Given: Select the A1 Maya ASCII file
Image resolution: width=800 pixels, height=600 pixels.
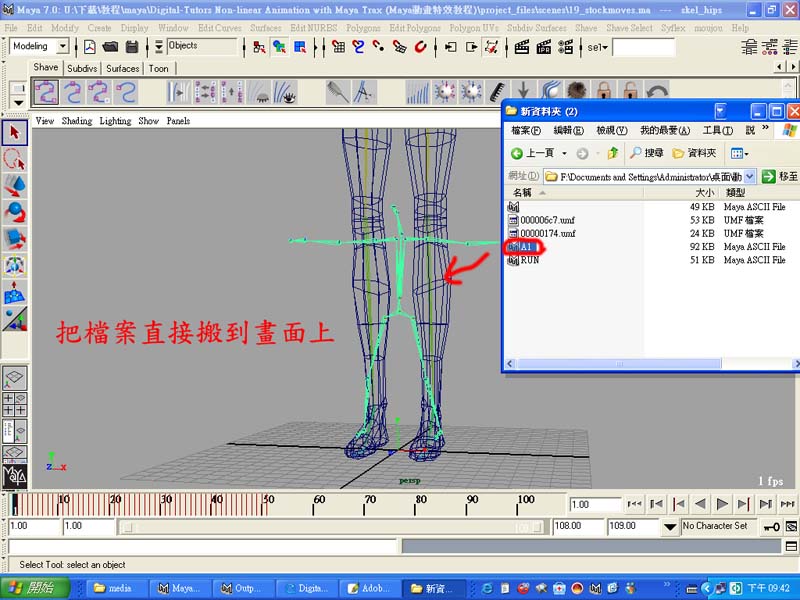Looking at the screenshot, I should pyautogui.click(x=526, y=247).
